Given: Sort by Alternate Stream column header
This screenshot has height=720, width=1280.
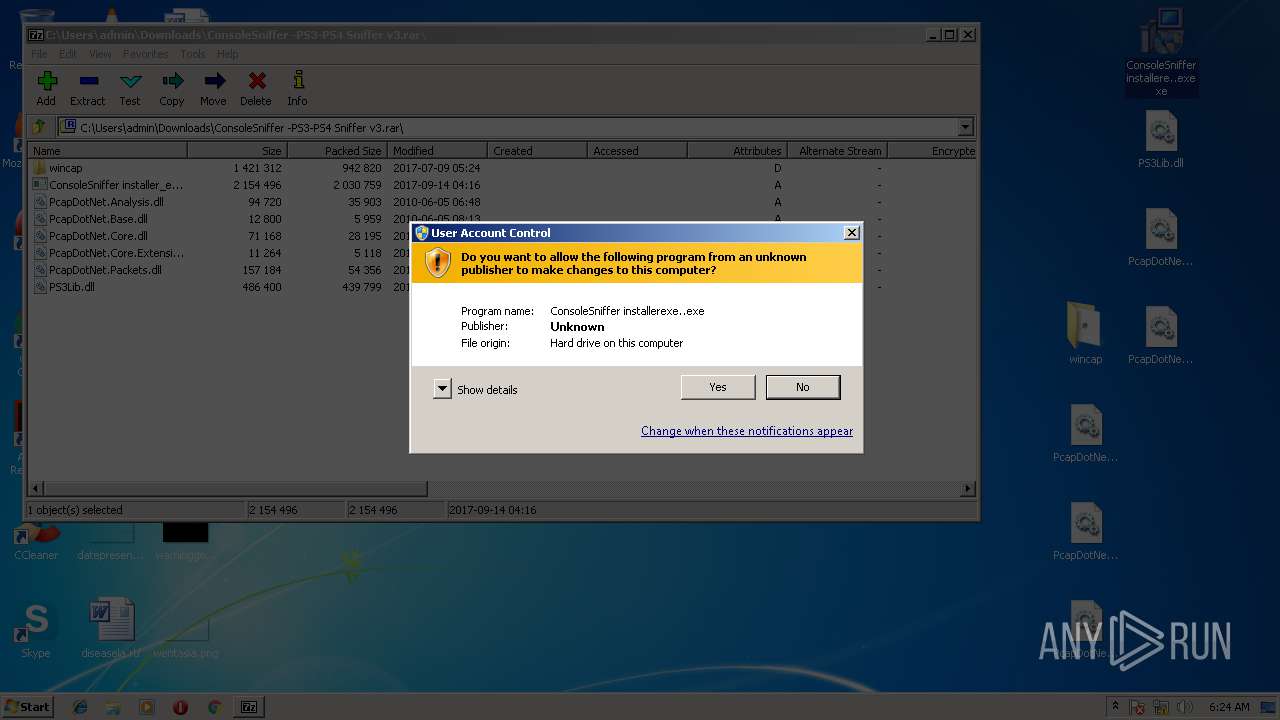Looking at the screenshot, I should coord(837,151).
